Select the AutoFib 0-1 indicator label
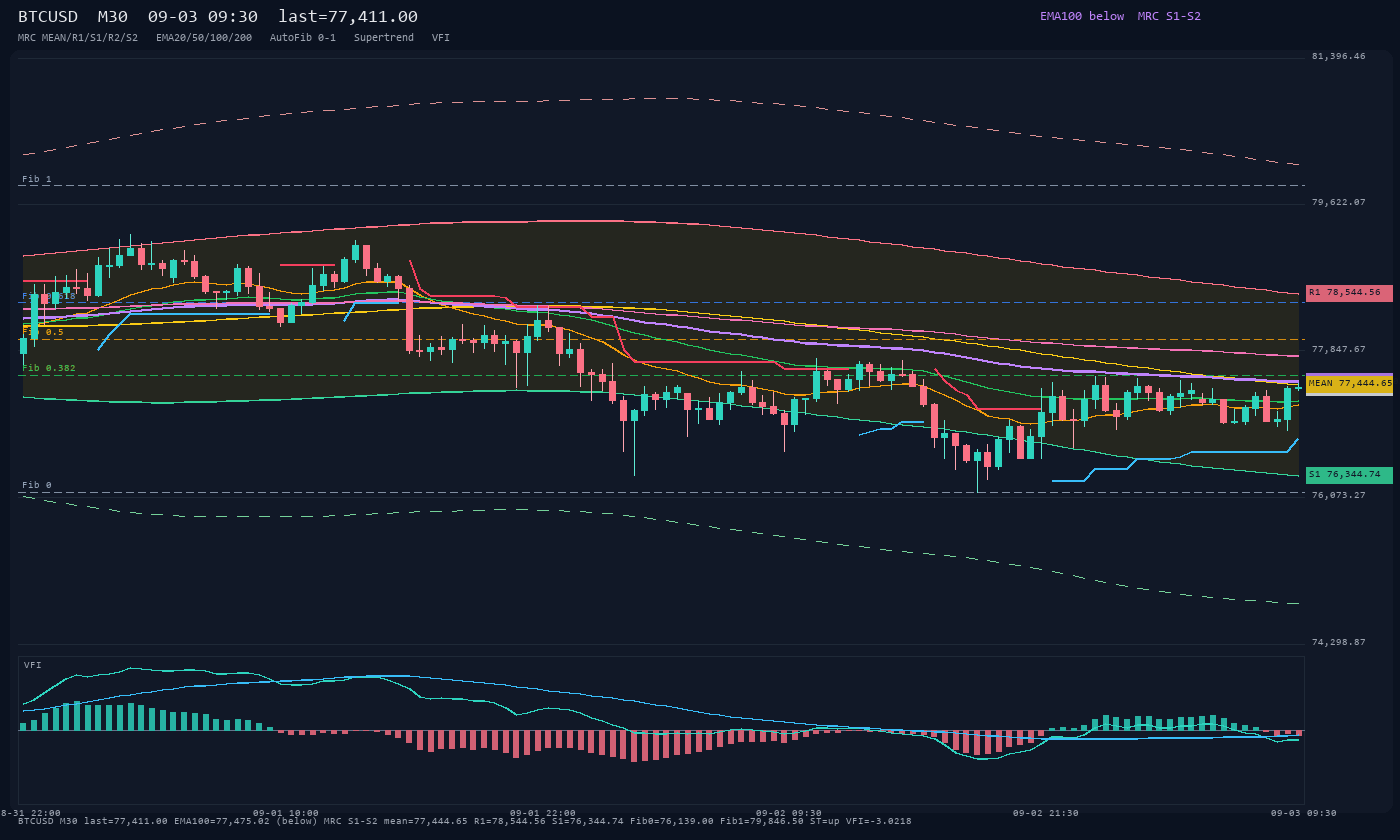Image resolution: width=1400 pixels, height=840 pixels. pos(303,38)
